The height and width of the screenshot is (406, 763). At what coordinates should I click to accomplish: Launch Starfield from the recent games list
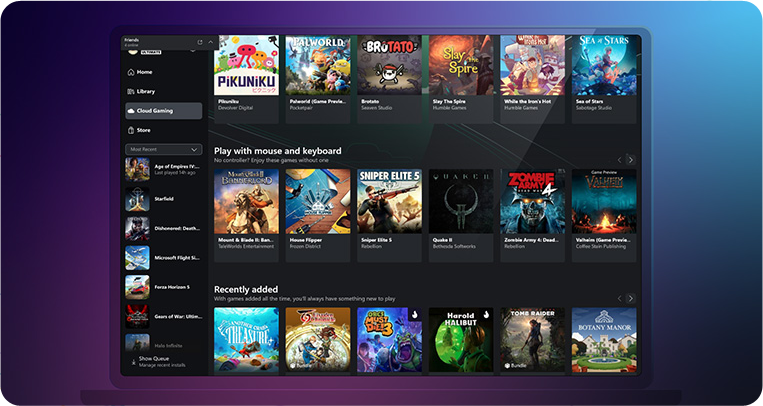pyautogui.click(x=163, y=200)
